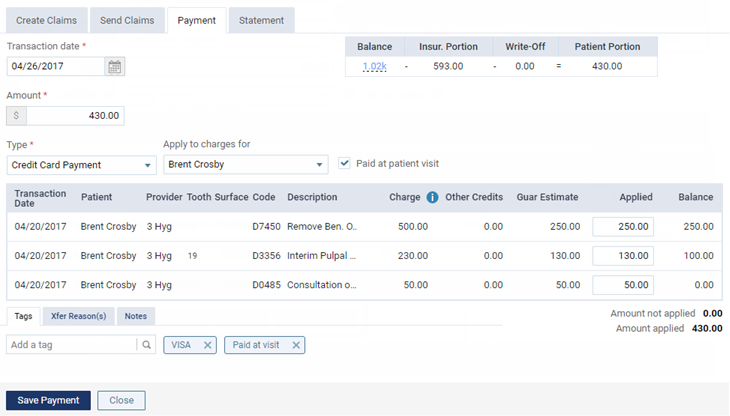Open the Notes tab
730x416 pixels.
tap(136, 316)
